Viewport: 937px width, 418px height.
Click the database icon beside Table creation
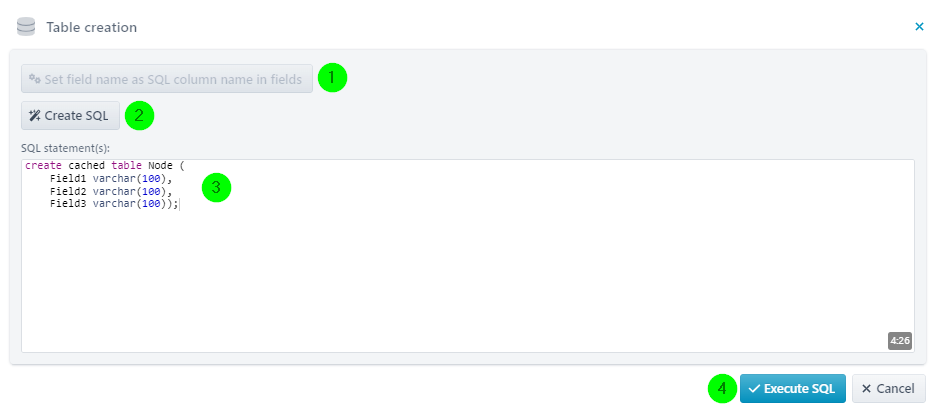tap(26, 27)
